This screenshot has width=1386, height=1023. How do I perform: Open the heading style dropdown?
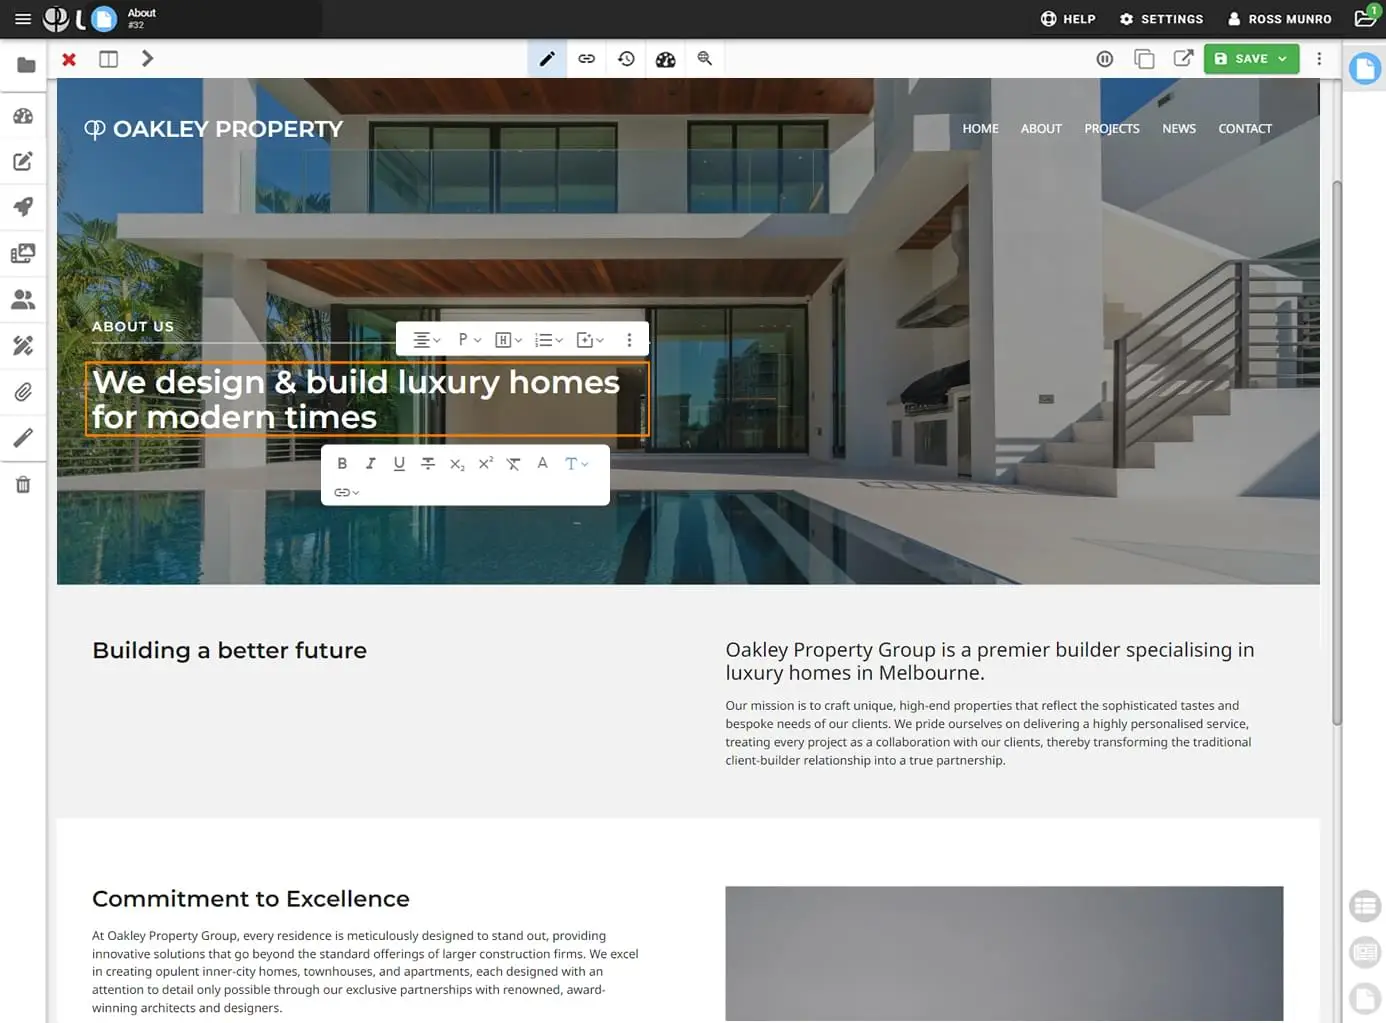[508, 340]
